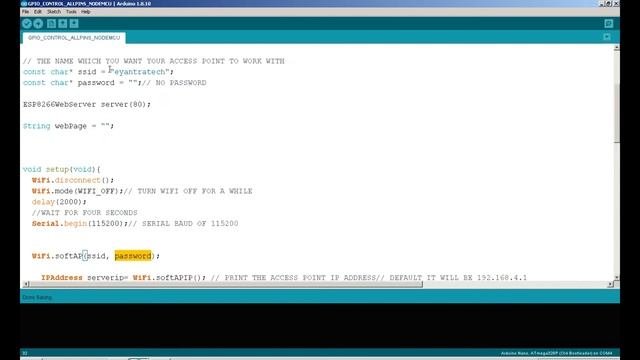This screenshot has width=640, height=360.
Task: Click the comment about access point name
Action: (x=154, y=61)
